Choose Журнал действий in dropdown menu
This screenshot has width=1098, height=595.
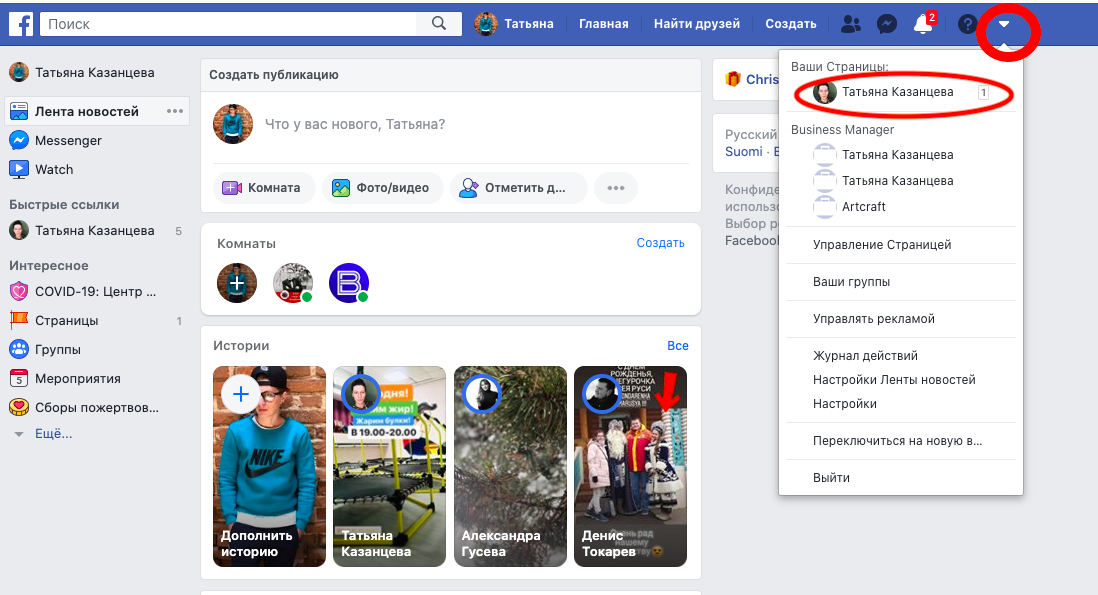point(865,356)
